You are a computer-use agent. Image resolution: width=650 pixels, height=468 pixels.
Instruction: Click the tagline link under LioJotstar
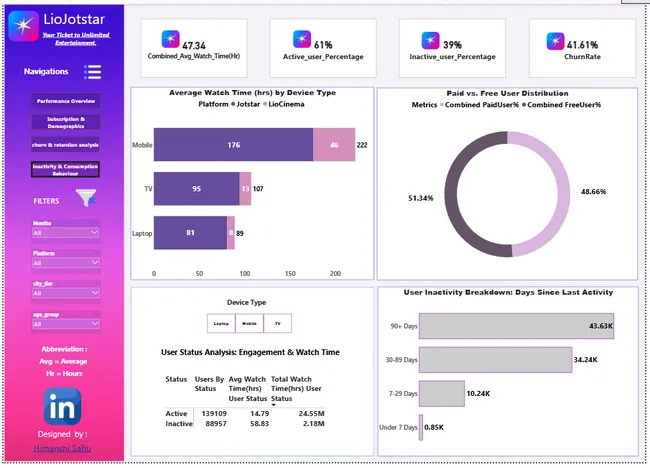(x=76, y=39)
